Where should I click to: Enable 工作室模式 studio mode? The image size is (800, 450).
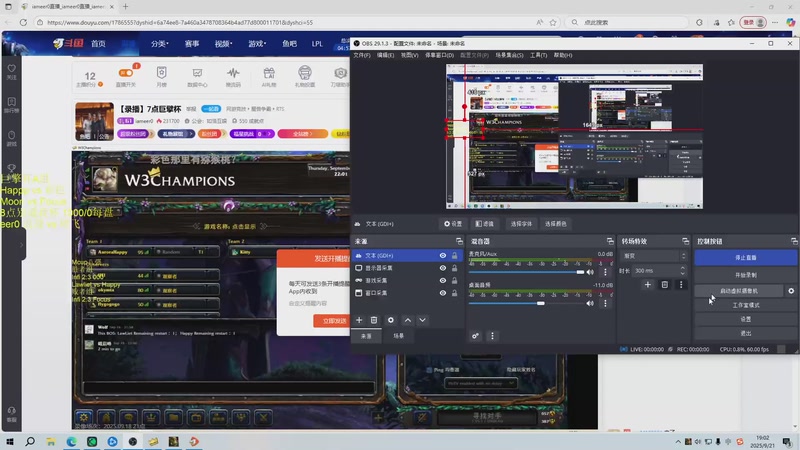point(745,305)
